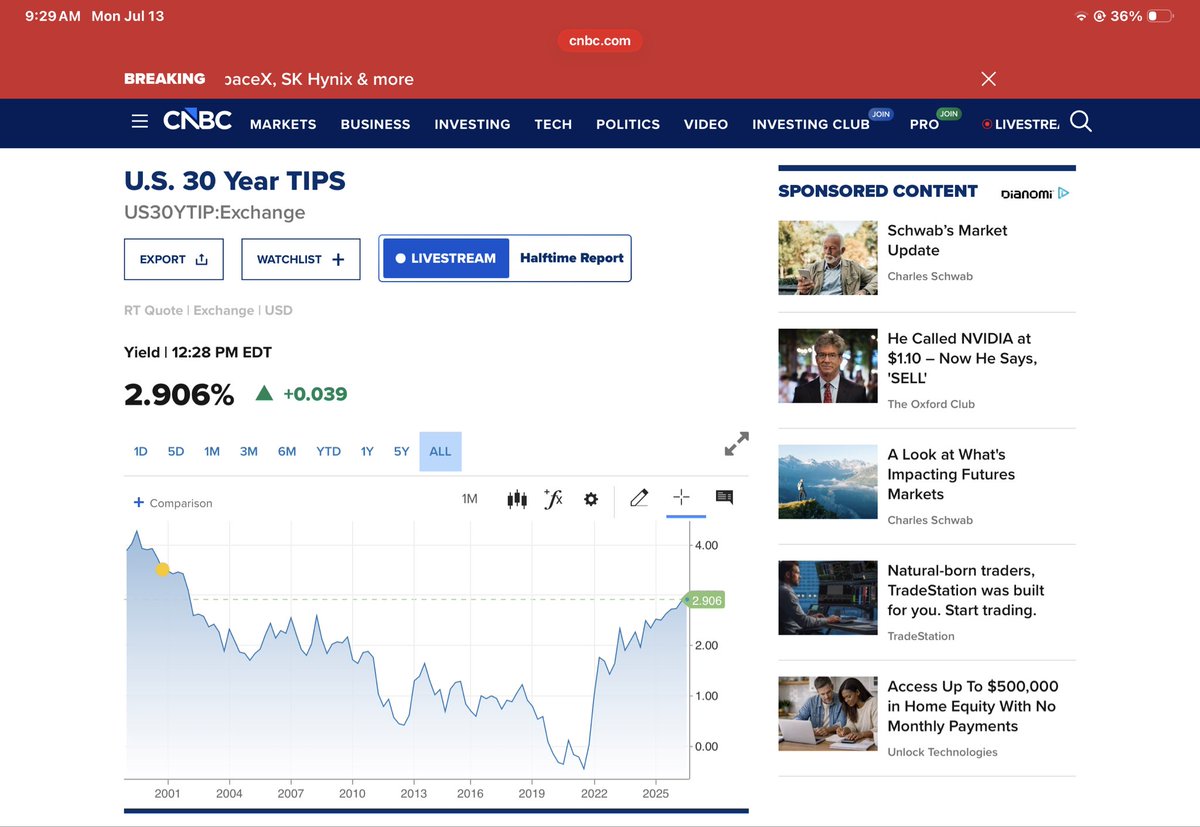Open the VIDEO nav menu
The width and height of the screenshot is (1200, 827).
click(x=706, y=124)
